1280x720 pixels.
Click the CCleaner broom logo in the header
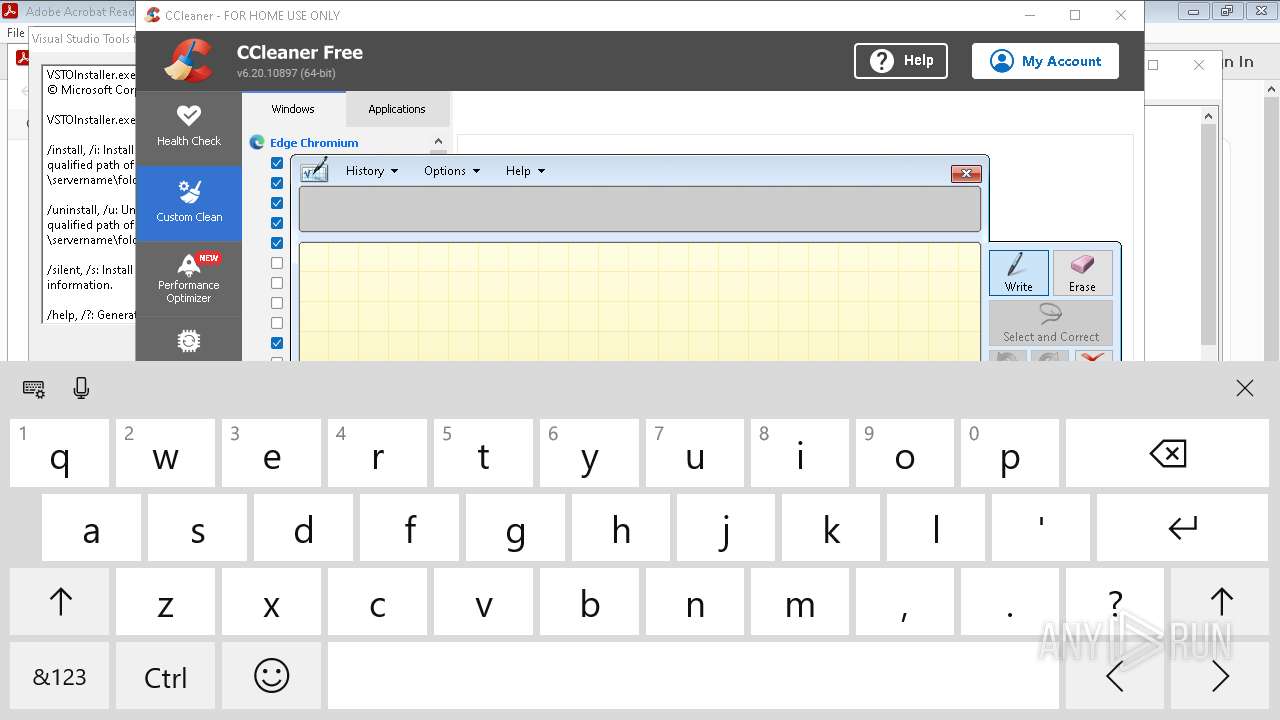tap(189, 60)
